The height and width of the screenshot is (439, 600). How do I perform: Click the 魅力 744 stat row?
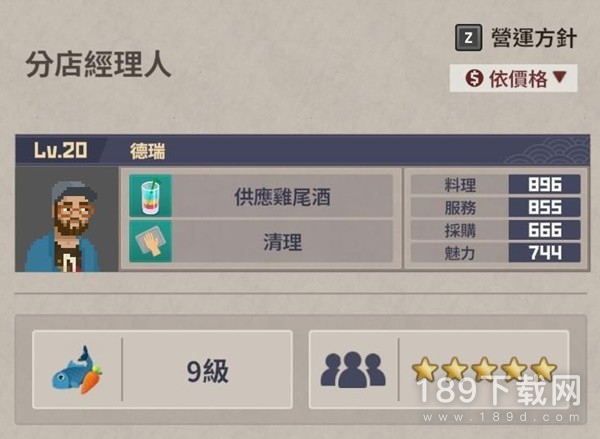coord(496,253)
